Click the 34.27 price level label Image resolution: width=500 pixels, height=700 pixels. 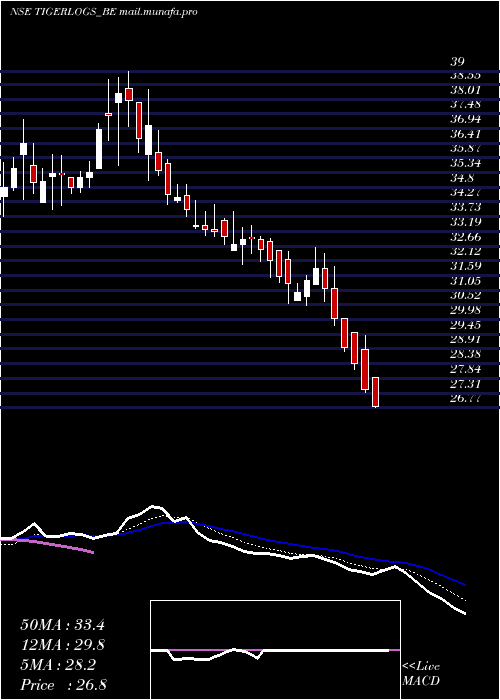click(x=465, y=193)
